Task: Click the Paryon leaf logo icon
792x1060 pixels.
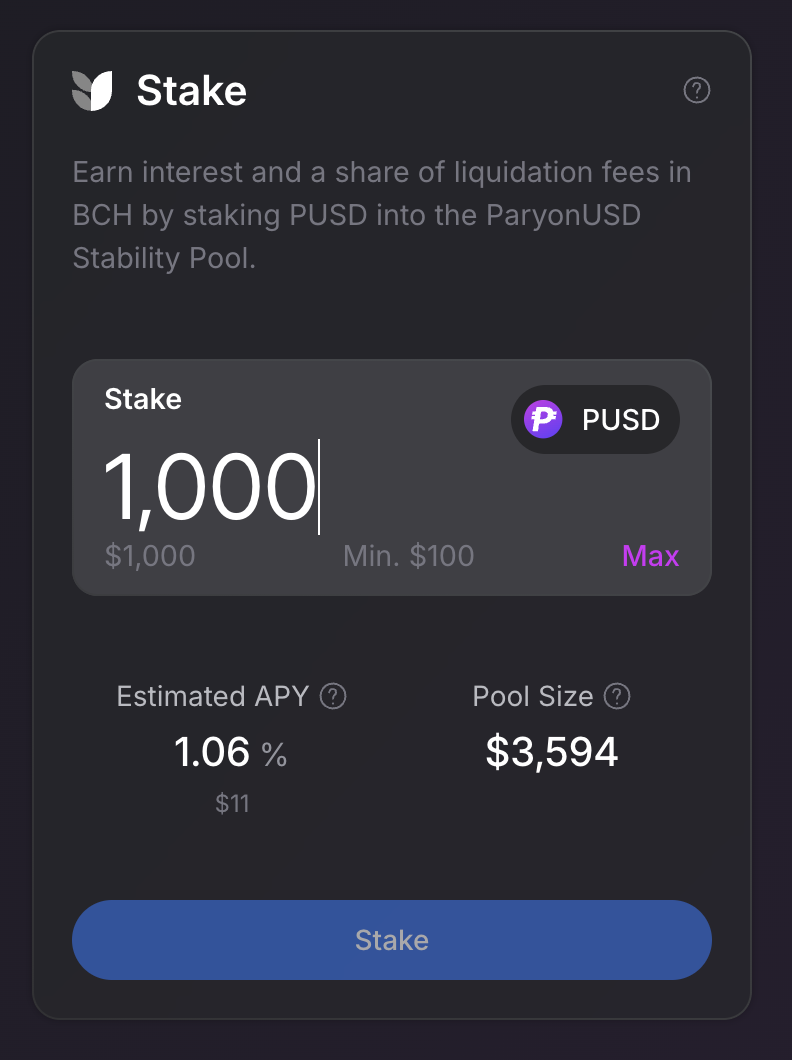Action: 92,91
